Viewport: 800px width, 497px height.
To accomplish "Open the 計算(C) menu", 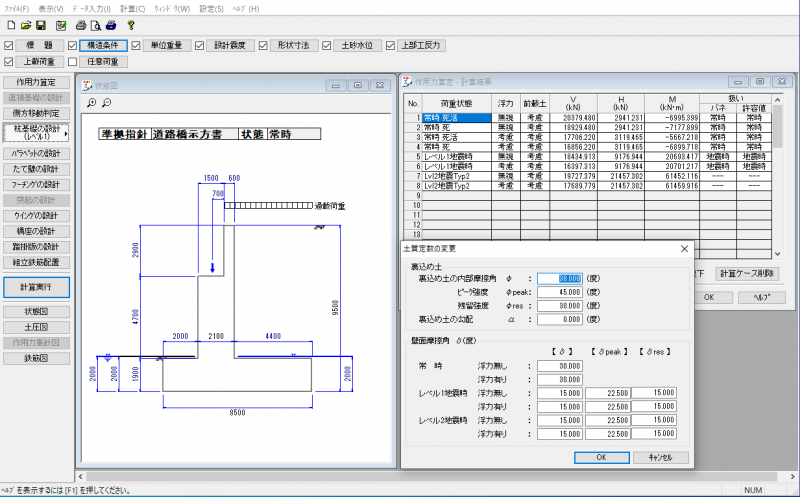I will pos(133,9).
